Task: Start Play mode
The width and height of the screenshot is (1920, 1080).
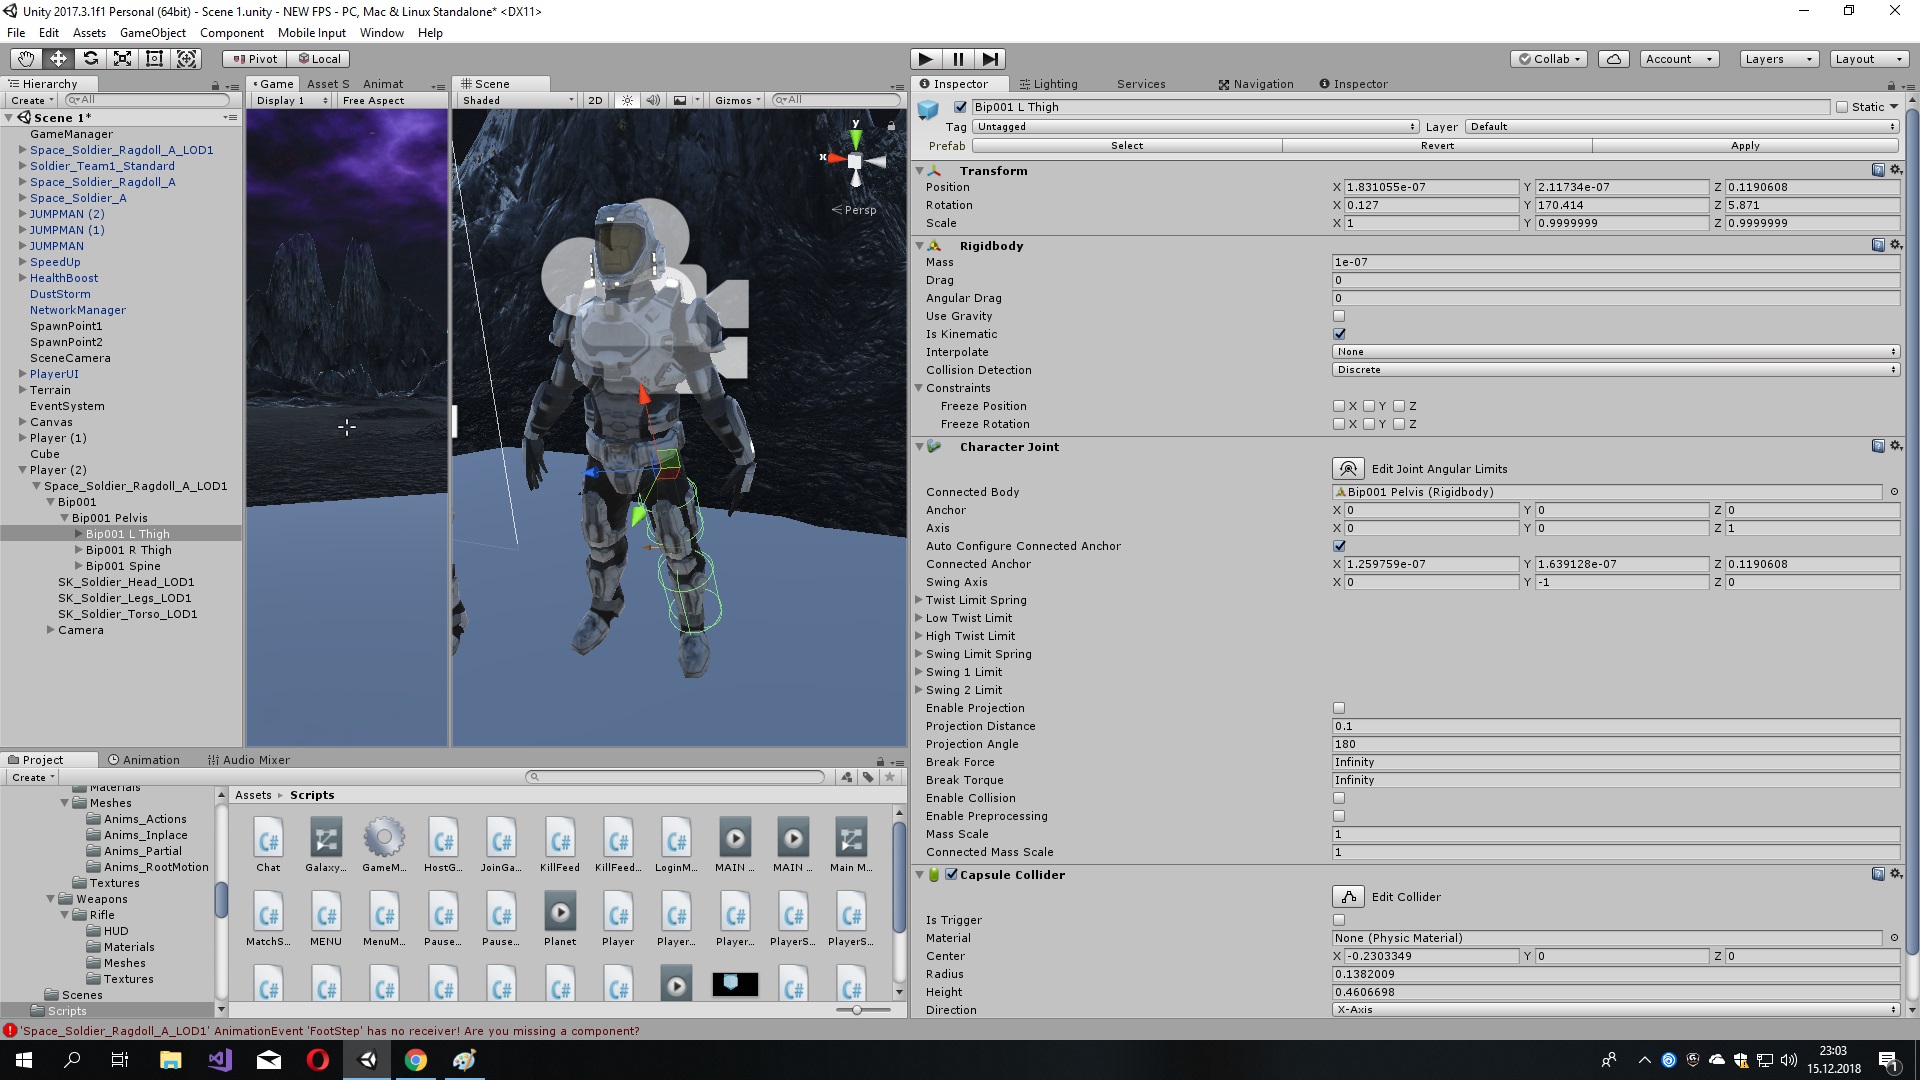Action: tap(926, 59)
